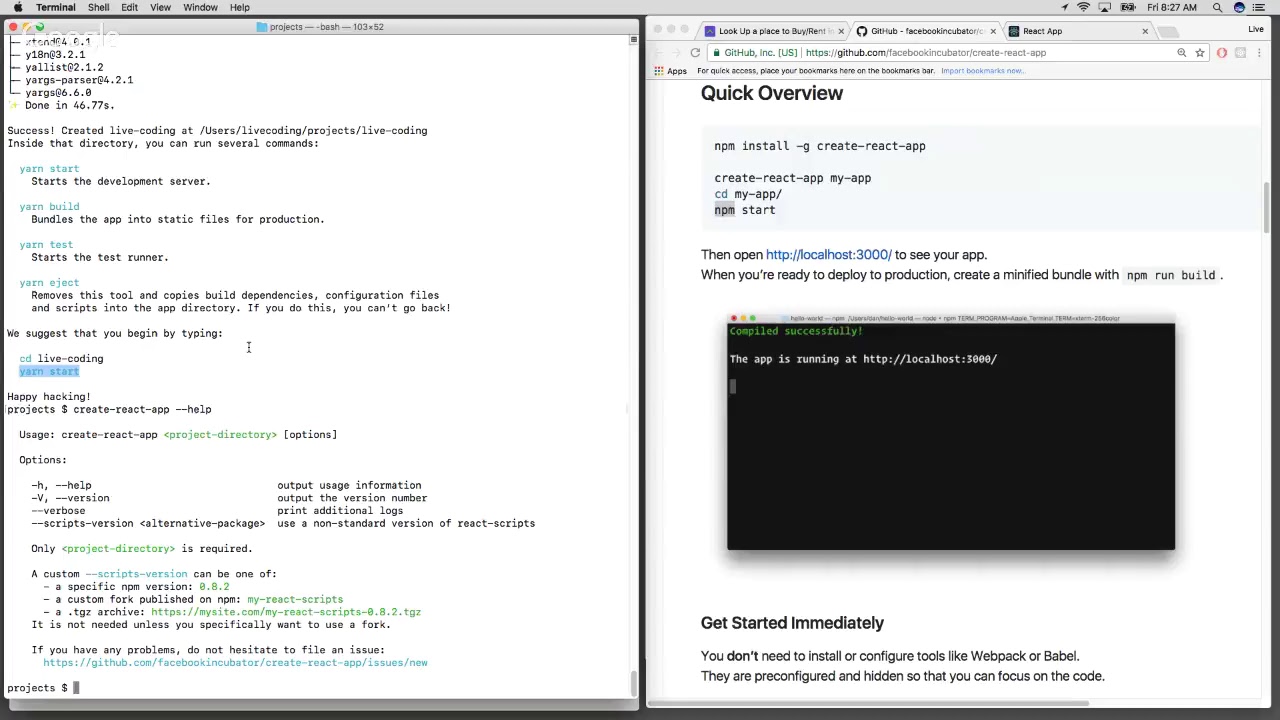Click highlighted 'yarn start' in terminal
The width and height of the screenshot is (1280, 720).
(49, 371)
